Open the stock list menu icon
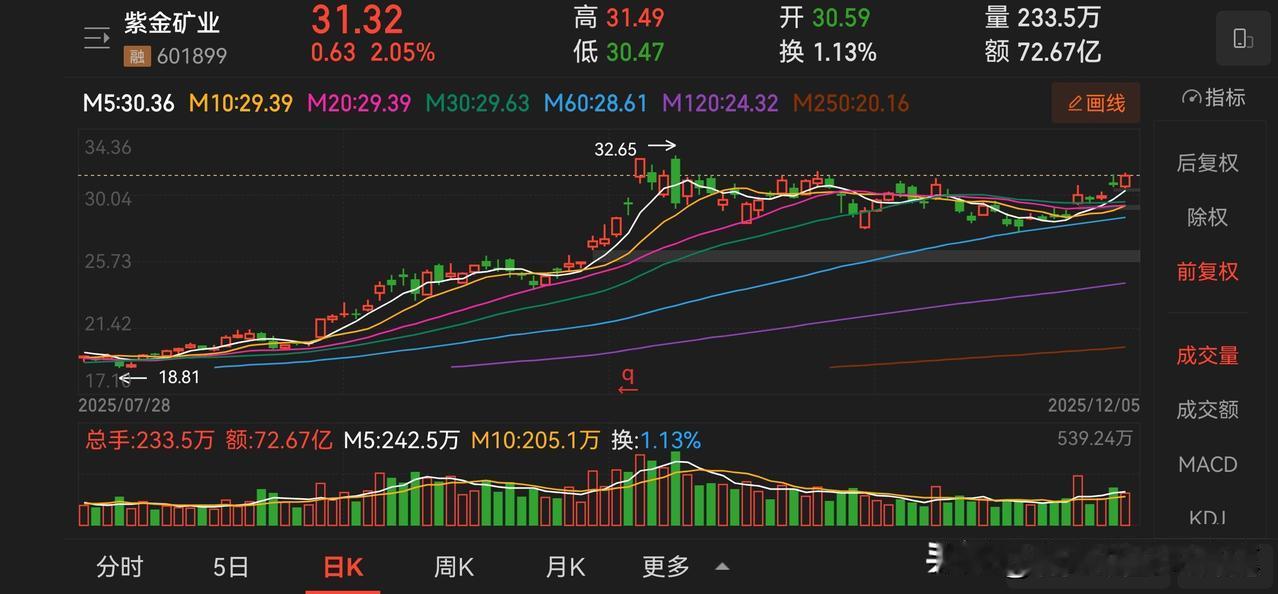The width and height of the screenshot is (1278, 594). click(97, 39)
